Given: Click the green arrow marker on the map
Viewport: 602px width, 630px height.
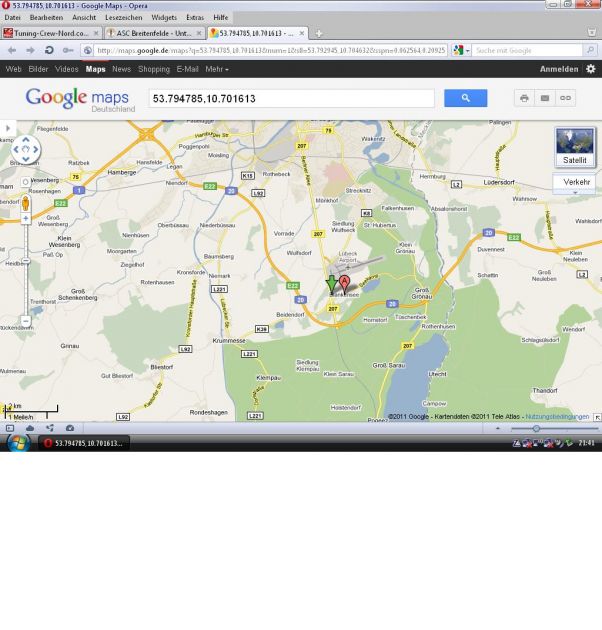Looking at the screenshot, I should tap(331, 284).
